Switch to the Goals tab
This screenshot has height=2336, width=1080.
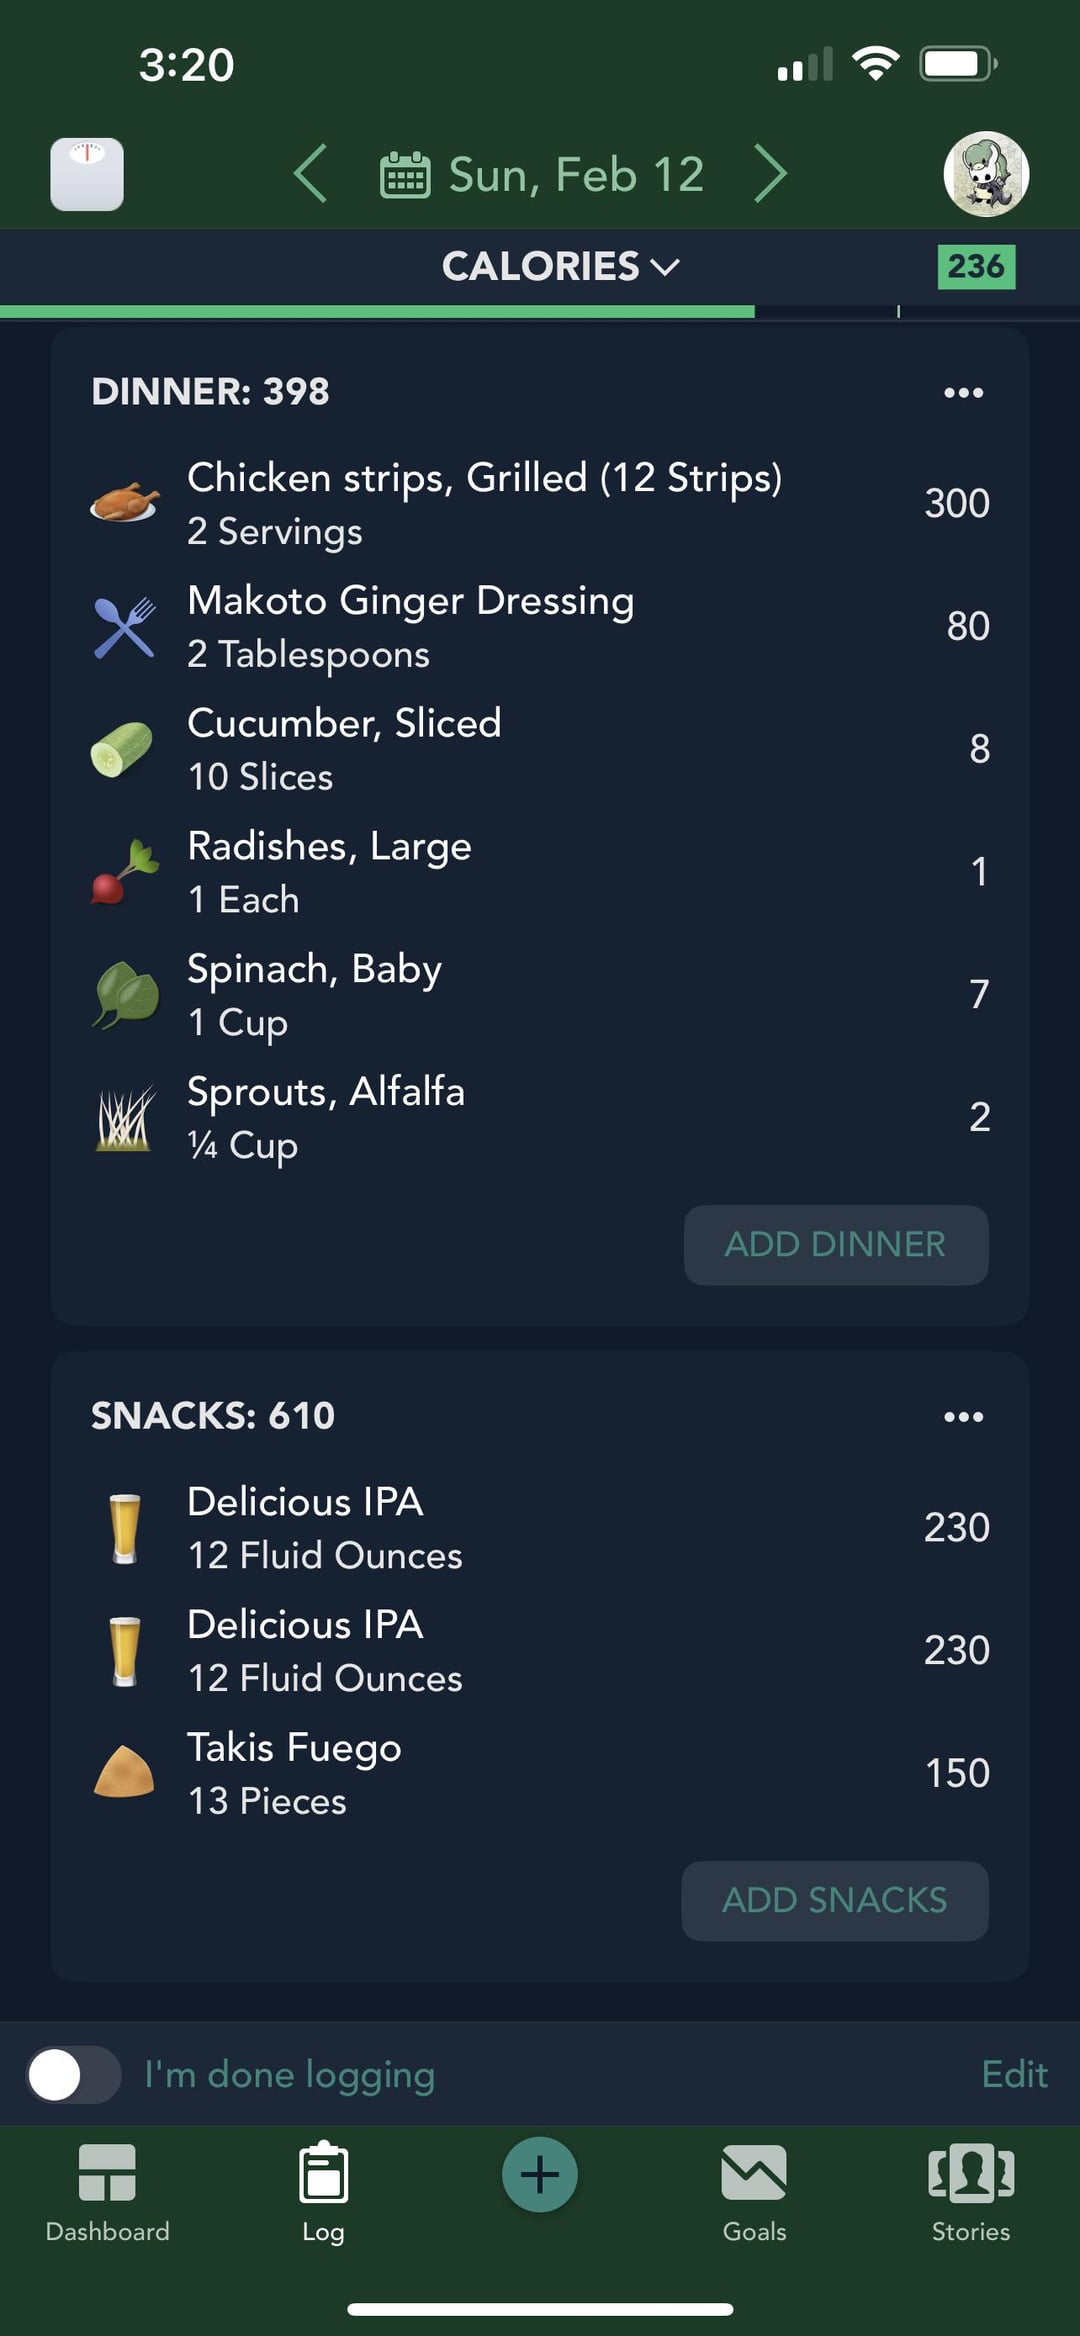click(754, 2192)
